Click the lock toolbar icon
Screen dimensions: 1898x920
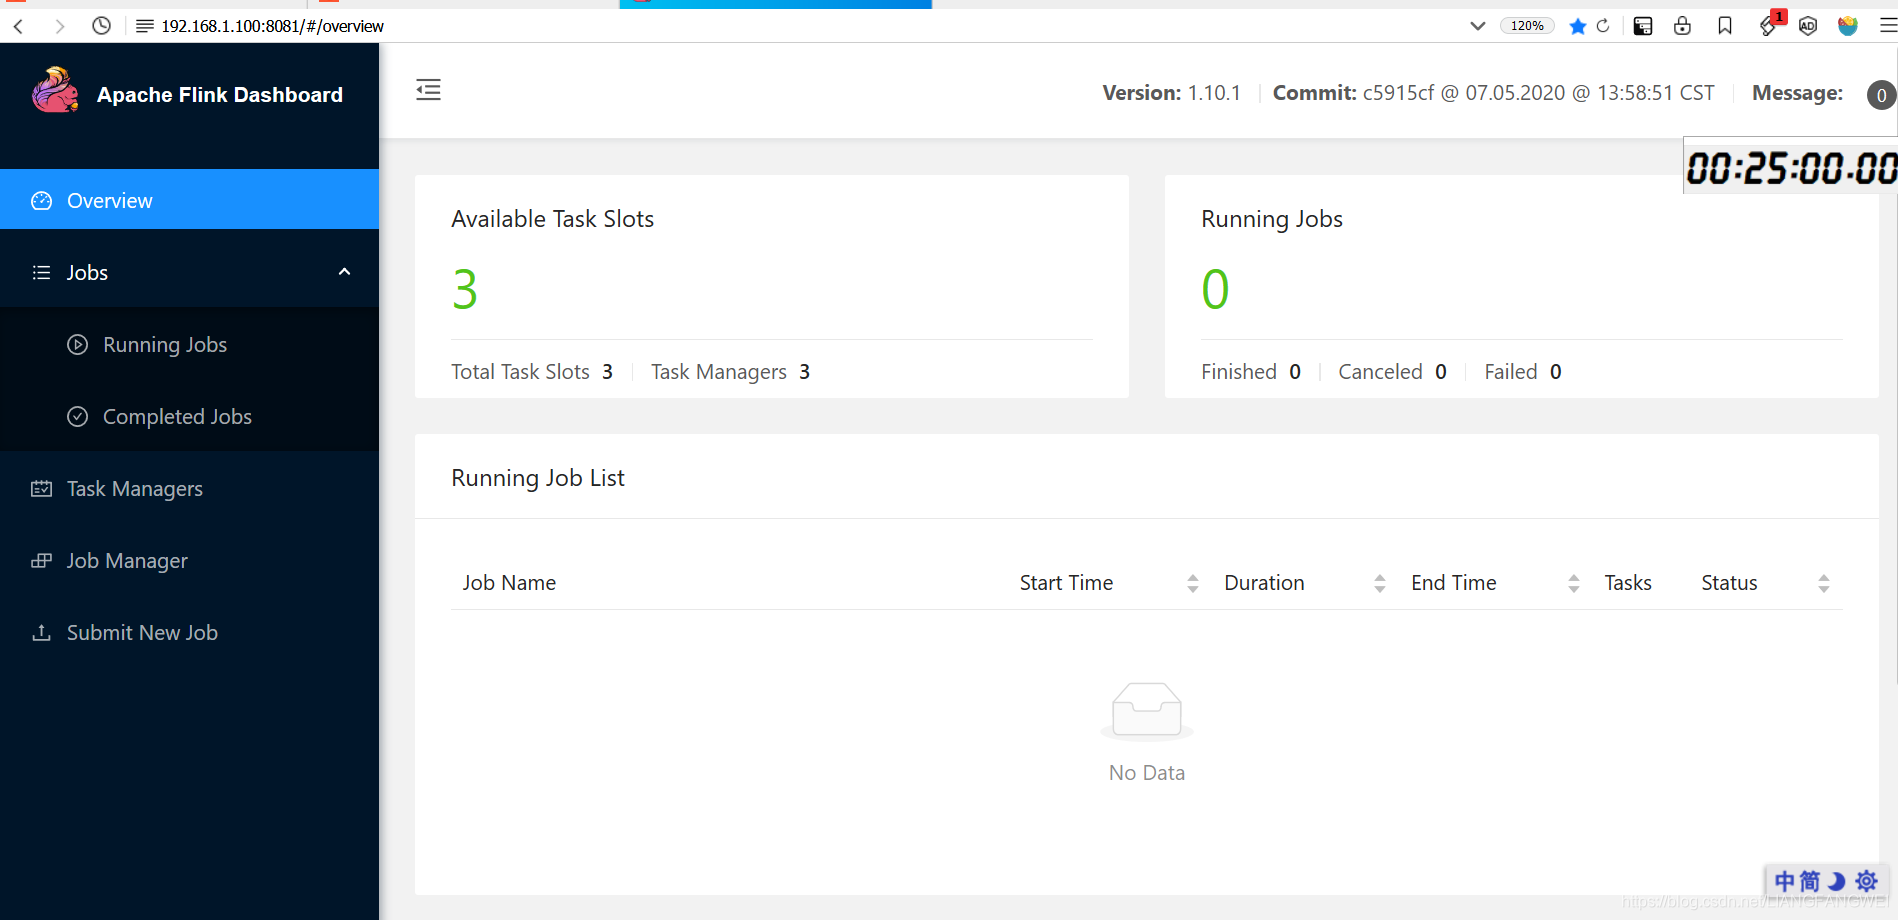coord(1683,26)
